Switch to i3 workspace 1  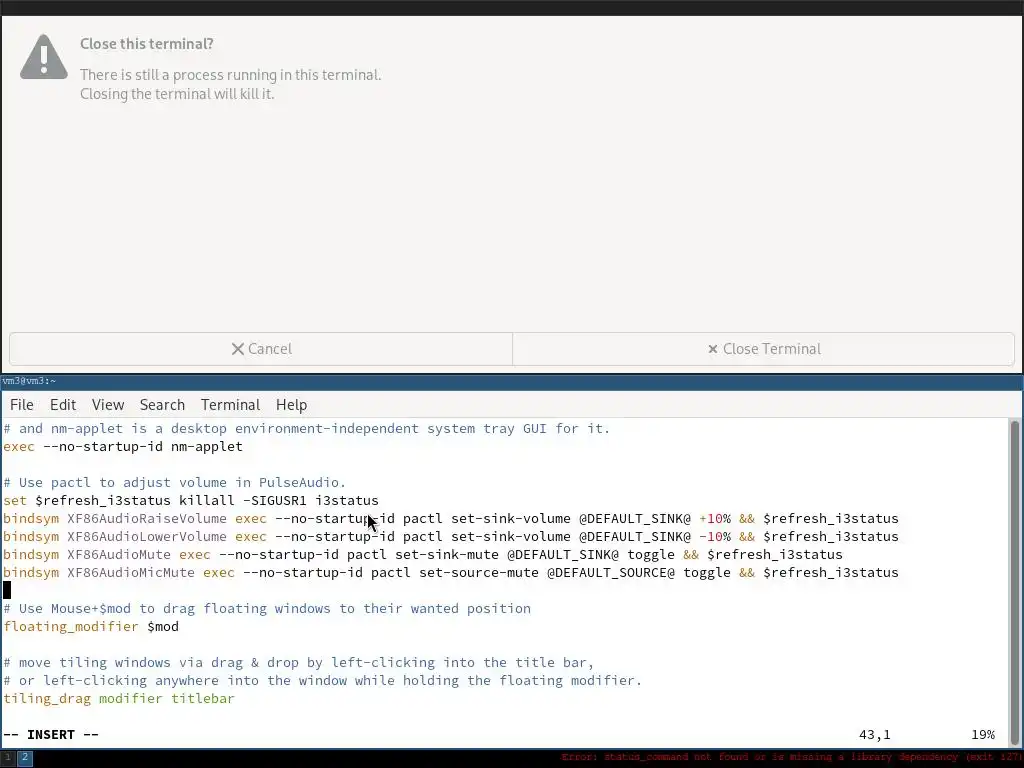(x=8, y=758)
